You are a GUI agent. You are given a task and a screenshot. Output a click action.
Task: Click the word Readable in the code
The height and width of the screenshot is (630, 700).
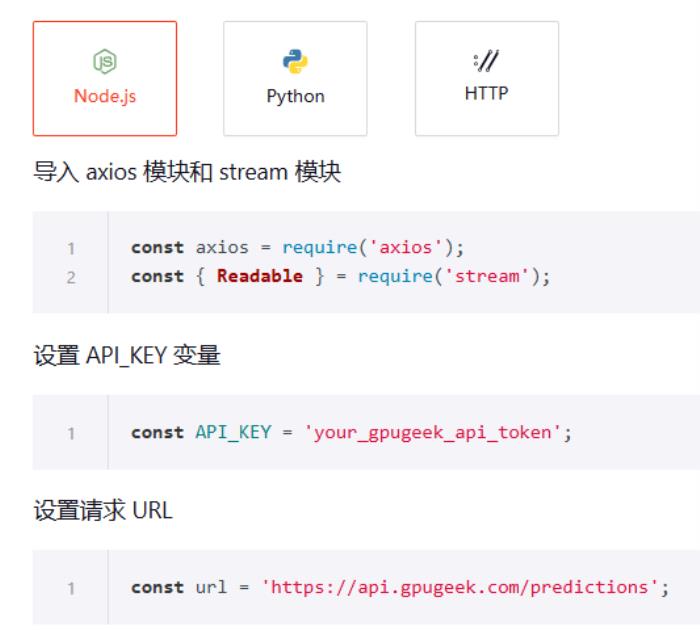[x=259, y=276]
